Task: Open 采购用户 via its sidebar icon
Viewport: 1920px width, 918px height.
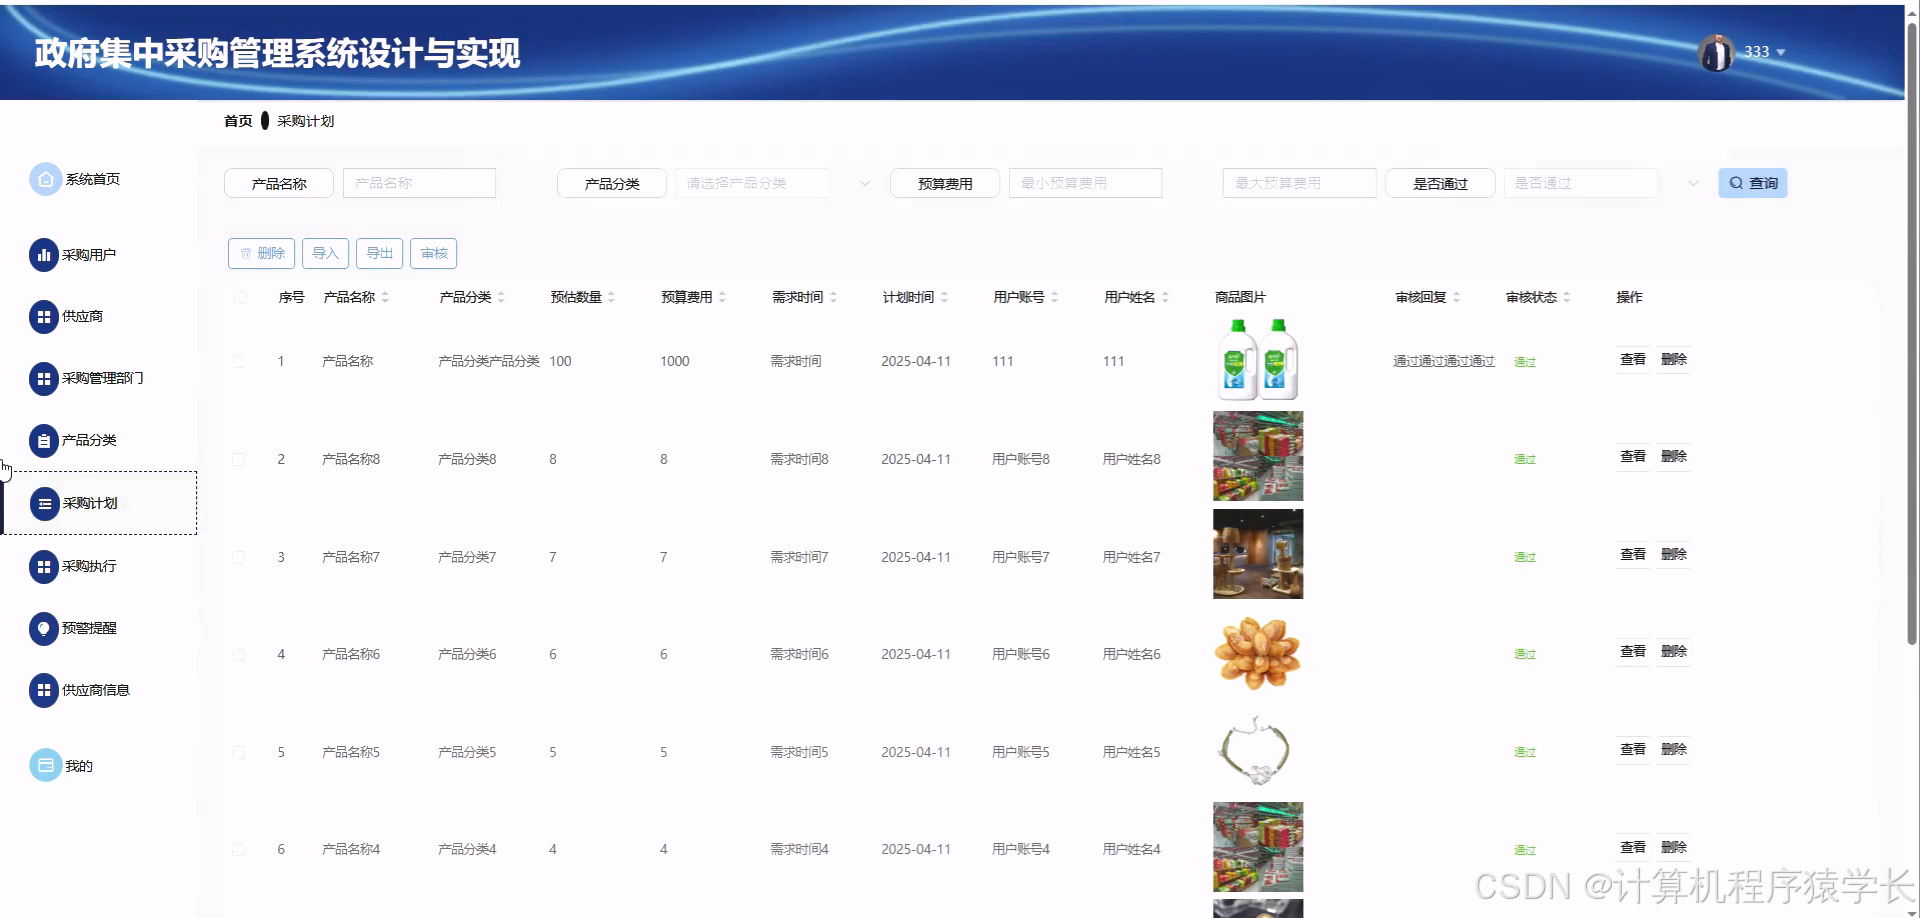Action: 44,255
